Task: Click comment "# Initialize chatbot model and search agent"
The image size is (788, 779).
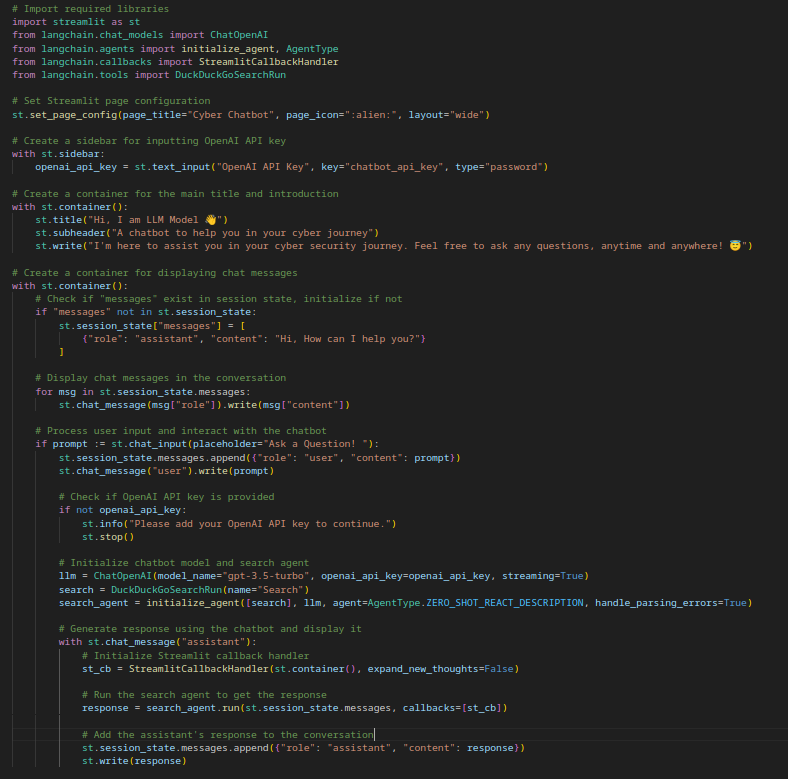Action: 184,563
